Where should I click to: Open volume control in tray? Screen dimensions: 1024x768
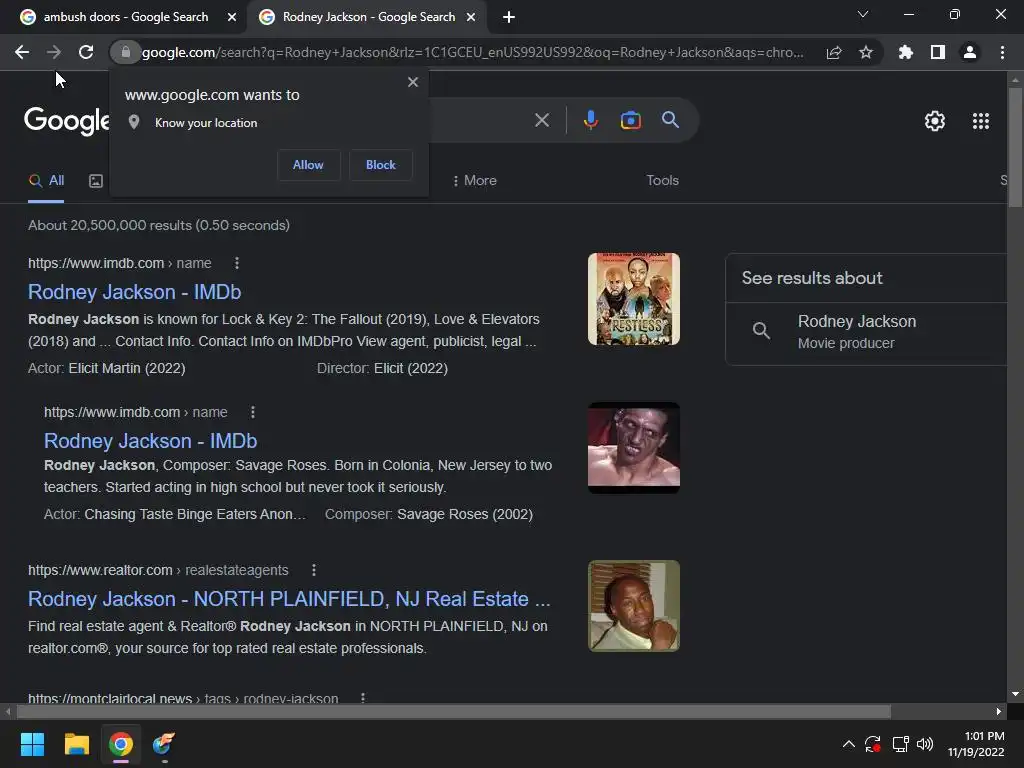(x=925, y=744)
